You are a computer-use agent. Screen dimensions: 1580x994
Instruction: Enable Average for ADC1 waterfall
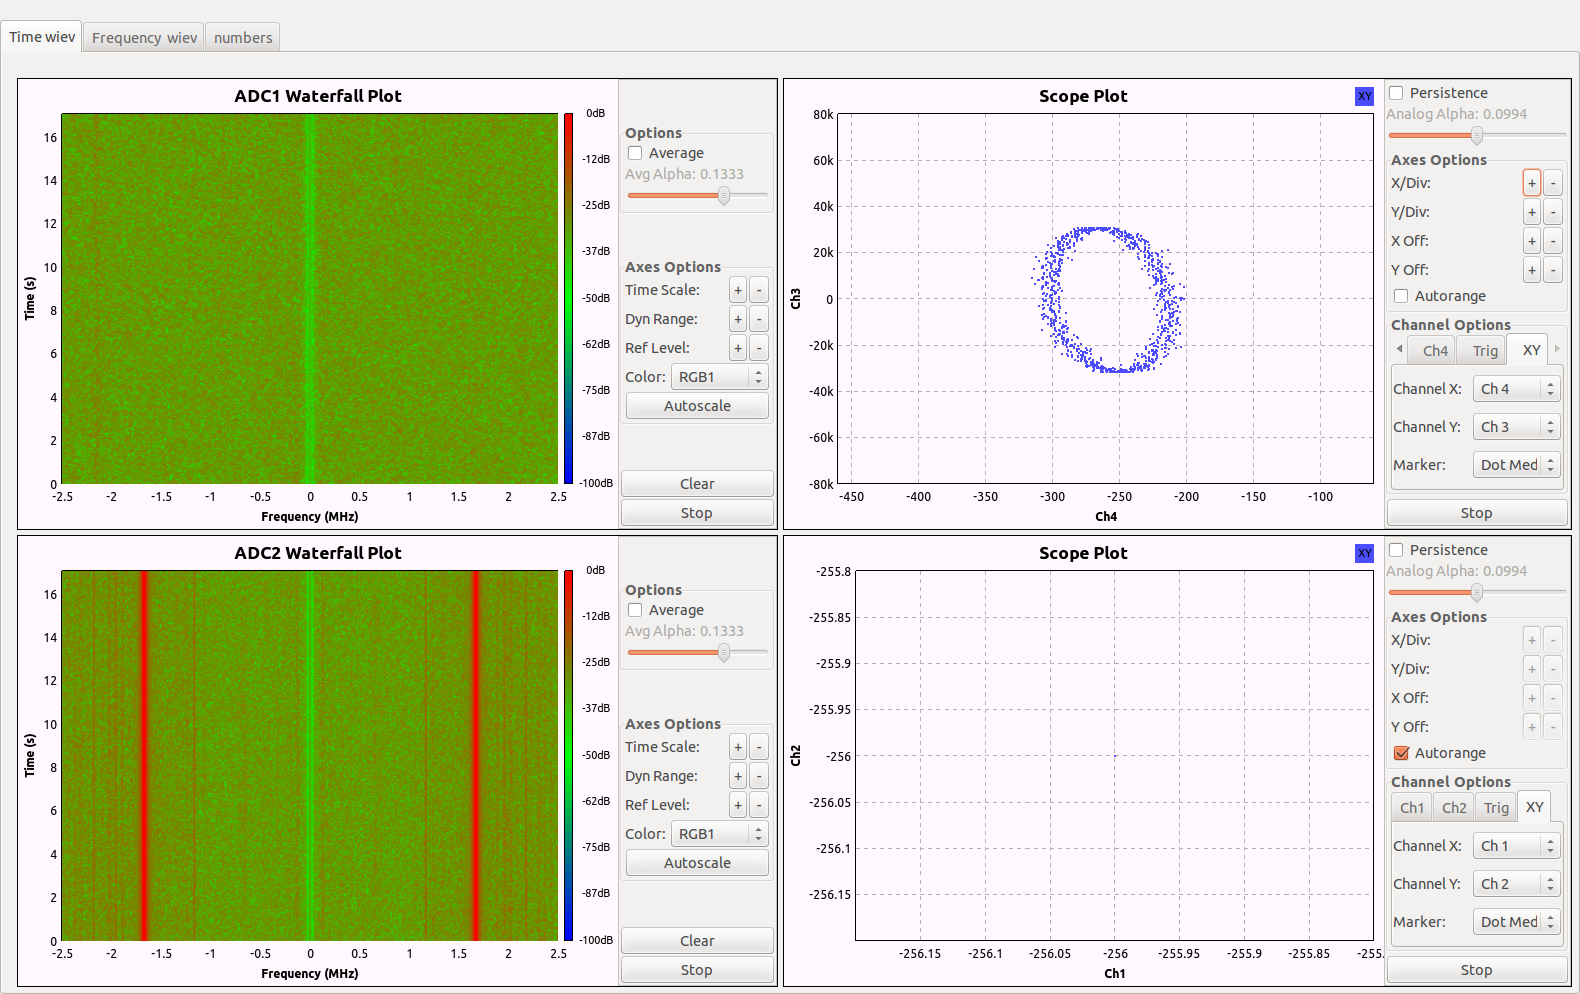pos(635,153)
